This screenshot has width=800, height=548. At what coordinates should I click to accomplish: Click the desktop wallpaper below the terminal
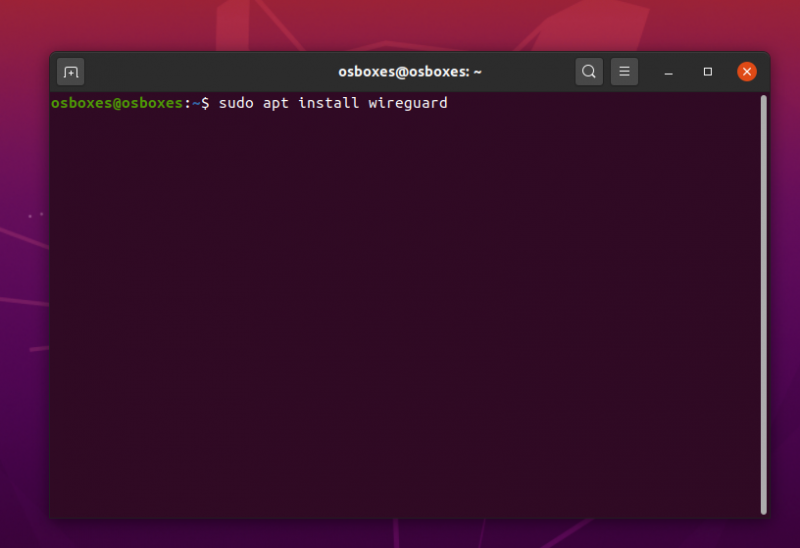(400, 535)
